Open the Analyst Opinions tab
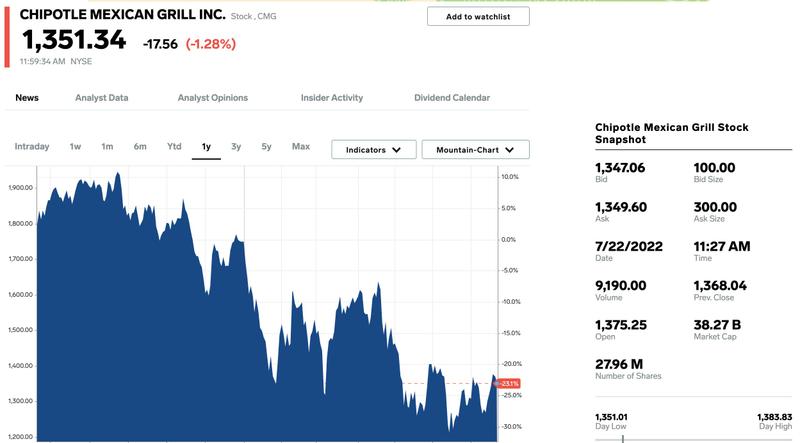 [213, 97]
